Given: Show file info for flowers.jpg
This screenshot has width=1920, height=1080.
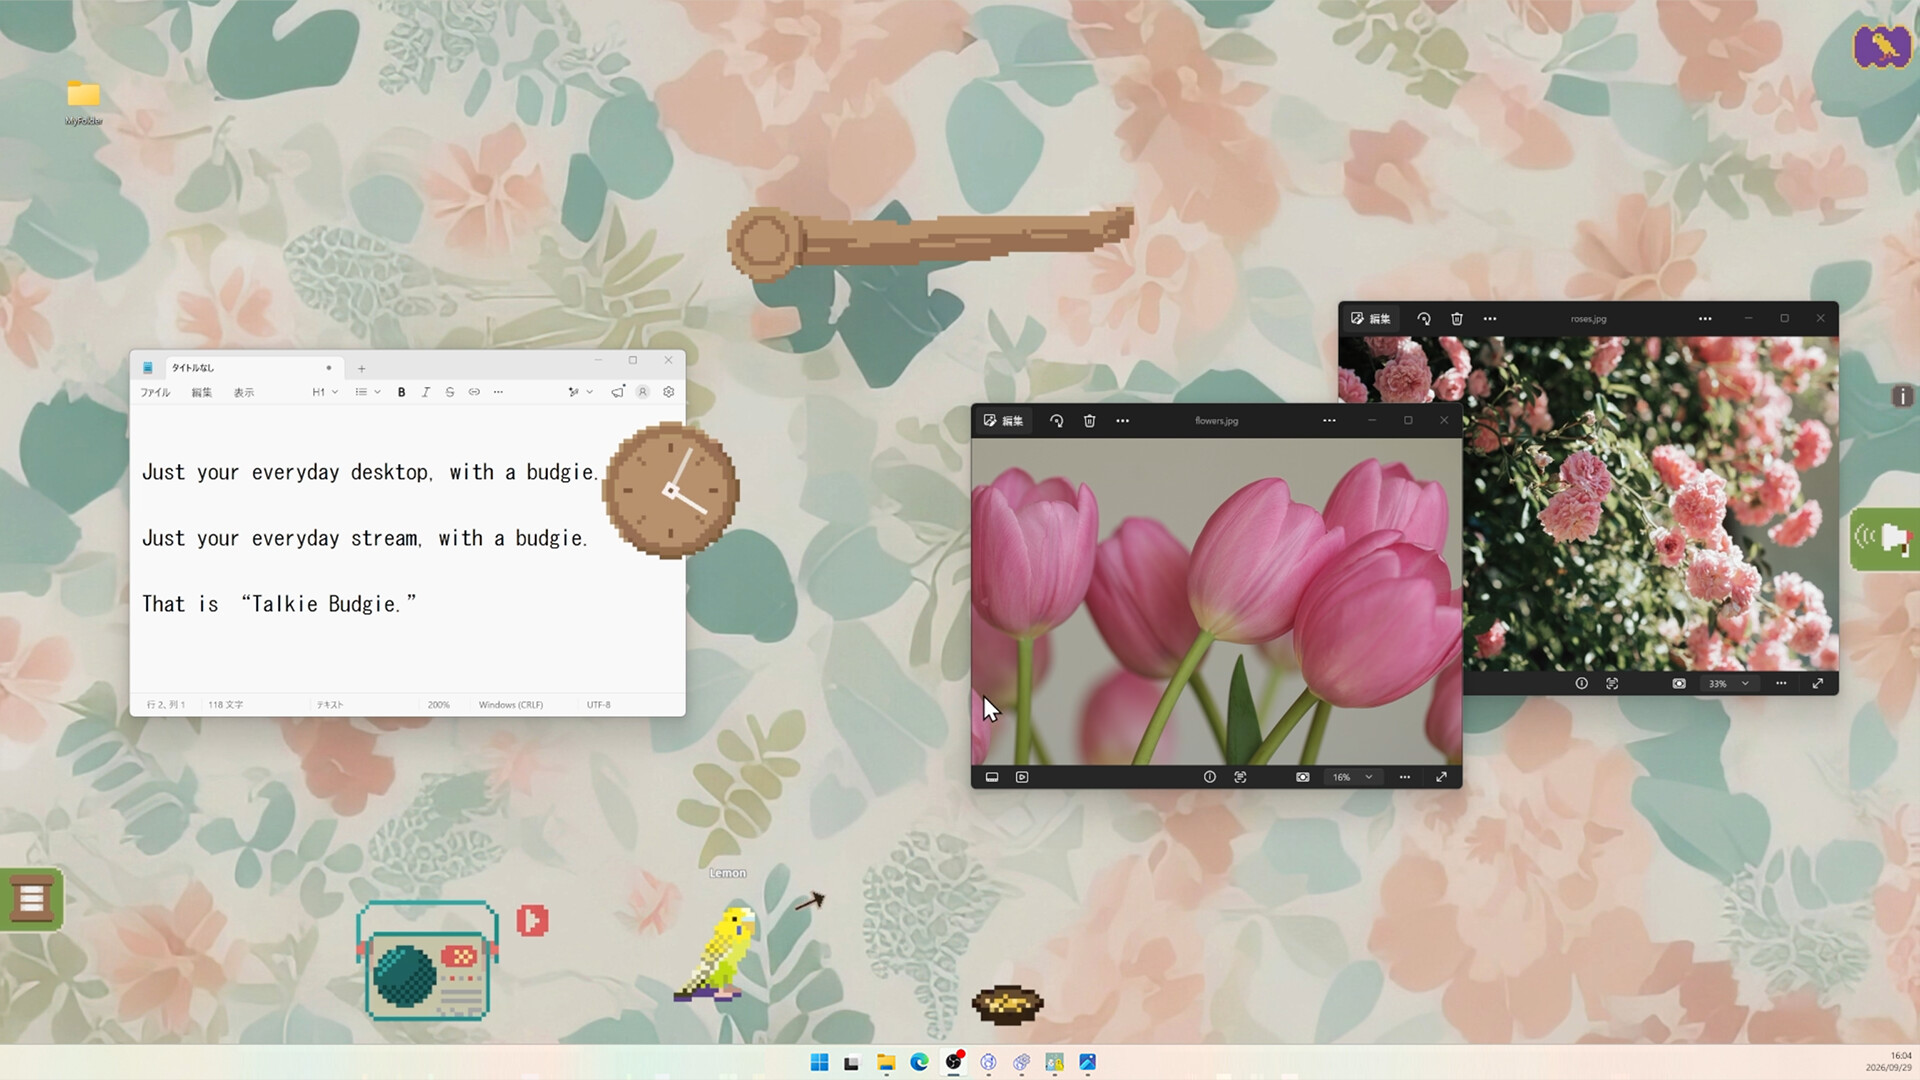Looking at the screenshot, I should tap(1210, 777).
